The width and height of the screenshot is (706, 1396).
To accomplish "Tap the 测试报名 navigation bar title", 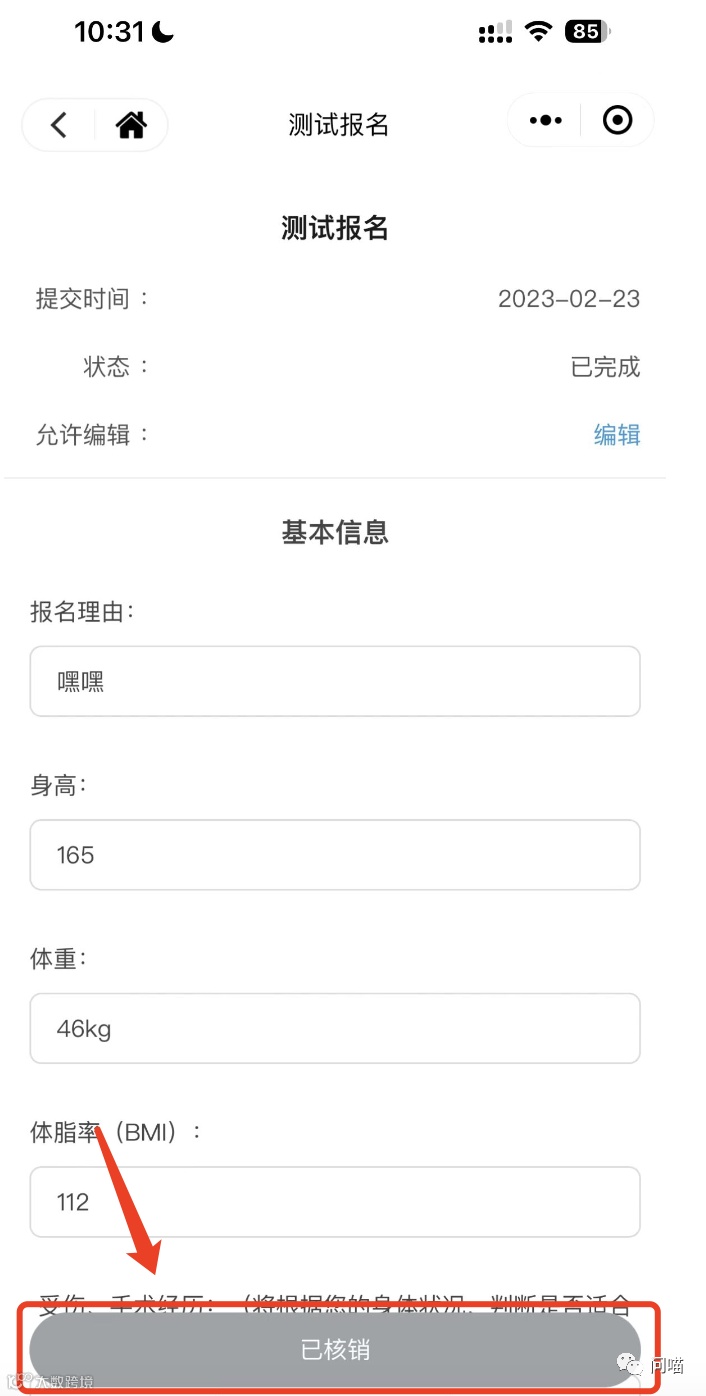I will (x=338, y=125).
